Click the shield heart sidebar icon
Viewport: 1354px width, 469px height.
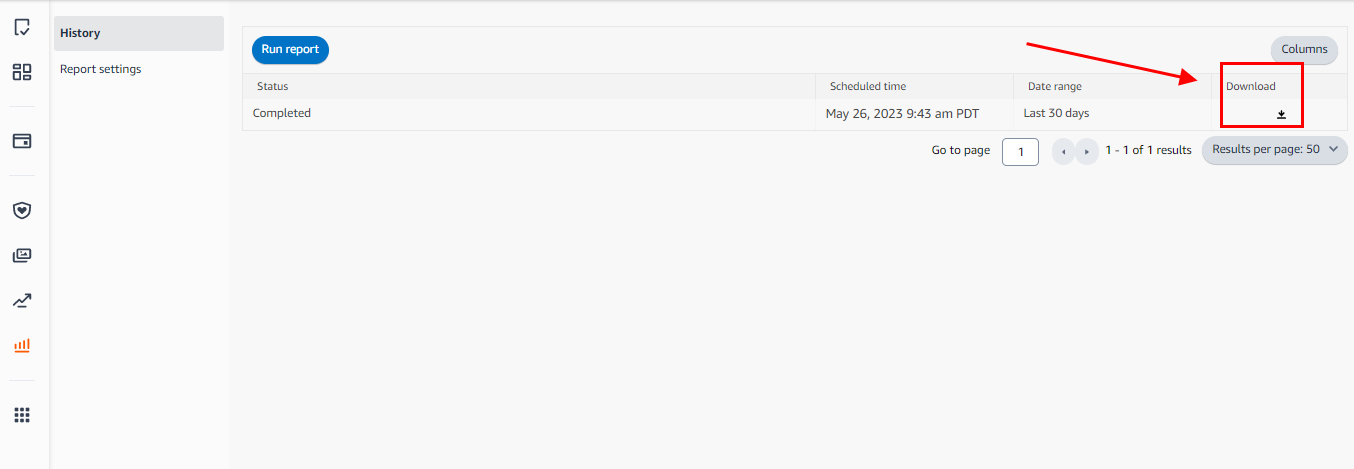(22, 210)
